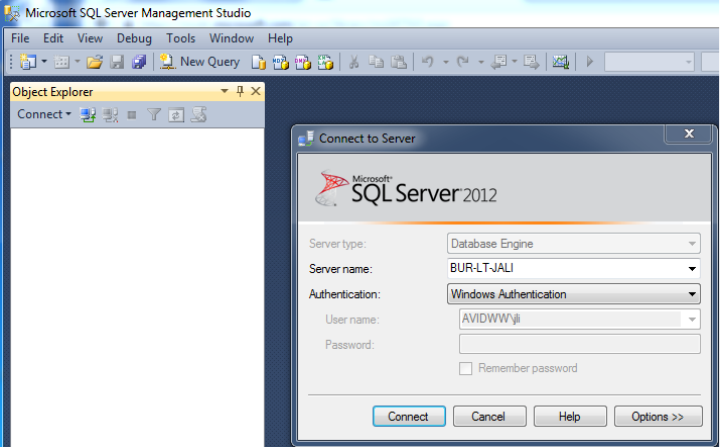Click the New Project toolbar icon
The height and width of the screenshot is (447, 720).
coord(28,62)
